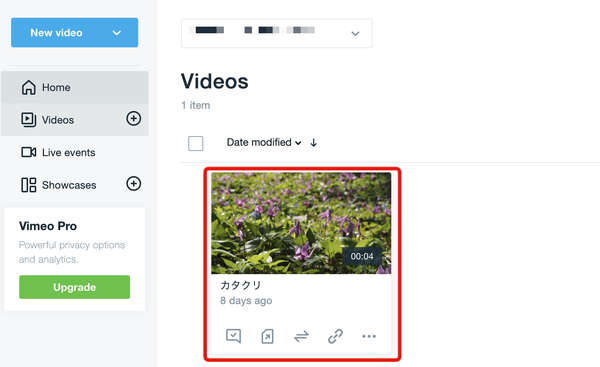Viewport: 600px width, 367px height.
Task: Open the review page icon on カタクリ card
Action: pos(233,336)
